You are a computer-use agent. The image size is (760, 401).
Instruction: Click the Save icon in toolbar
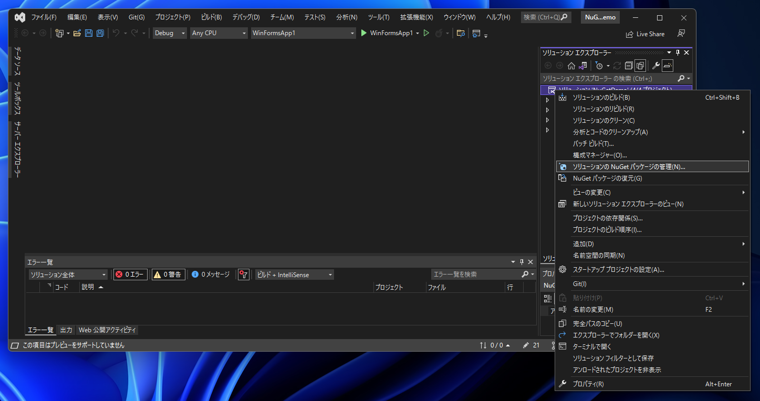(x=89, y=33)
